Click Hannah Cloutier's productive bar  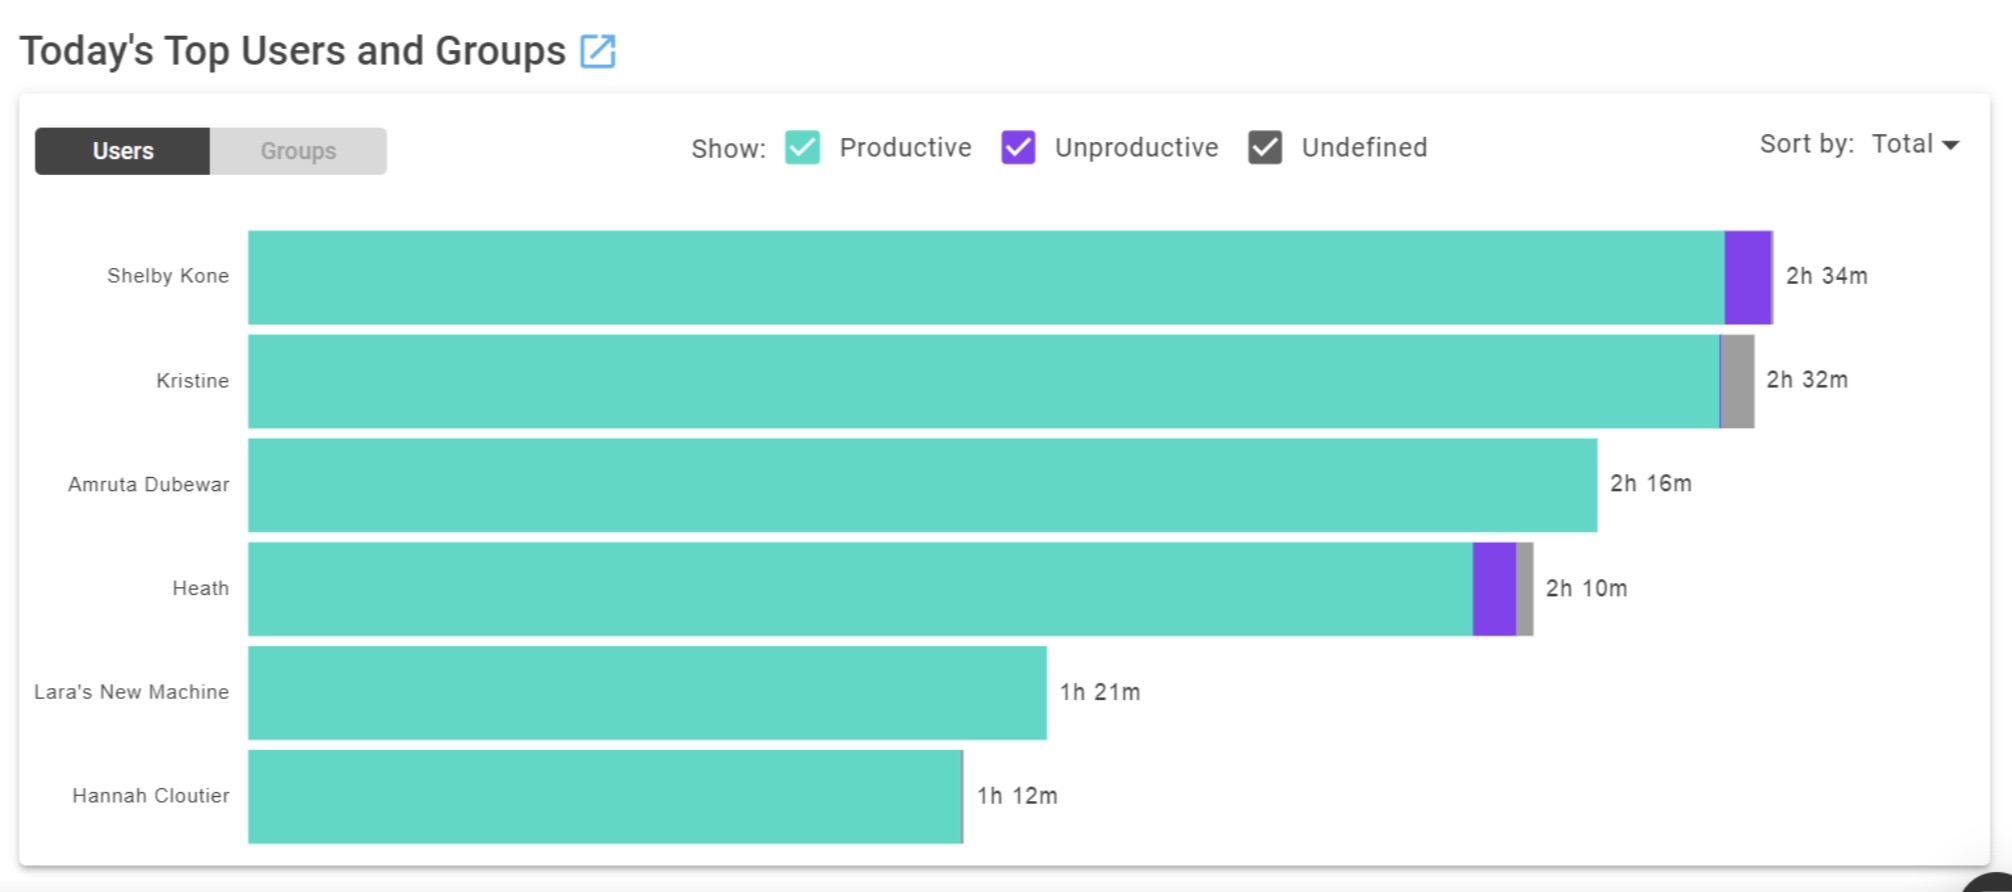tap(605, 797)
